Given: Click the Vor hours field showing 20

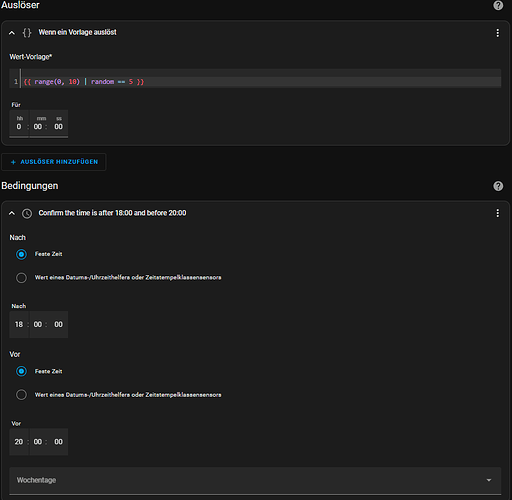Looking at the screenshot, I should click(x=19, y=442).
